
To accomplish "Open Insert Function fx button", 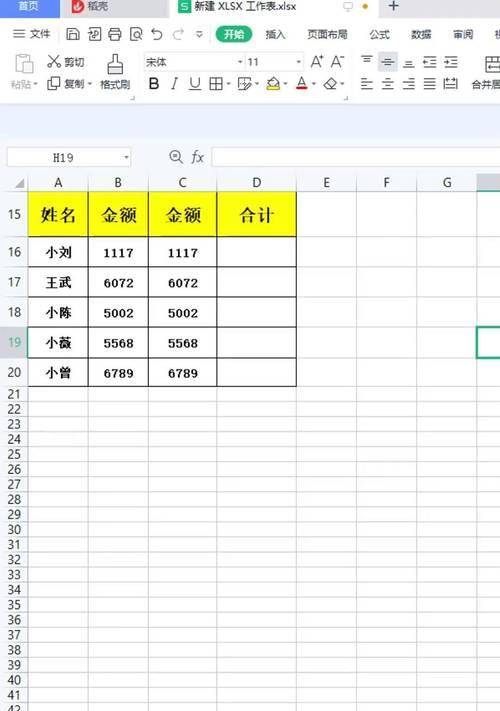I will 197,157.
